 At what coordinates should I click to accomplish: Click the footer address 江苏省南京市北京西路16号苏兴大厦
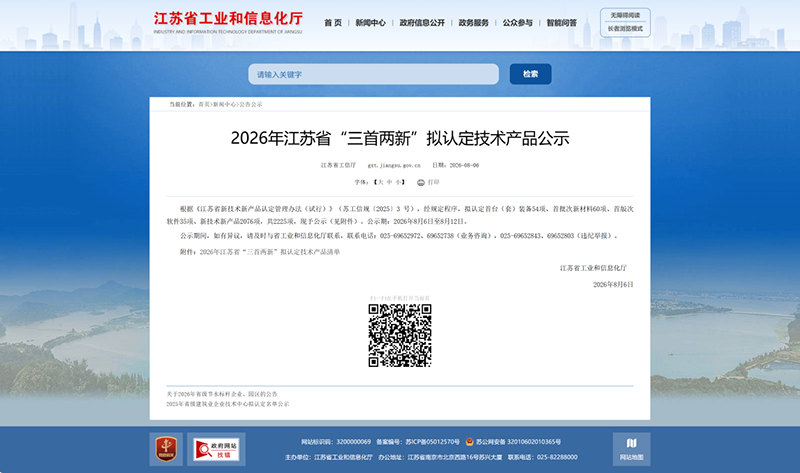point(455,457)
